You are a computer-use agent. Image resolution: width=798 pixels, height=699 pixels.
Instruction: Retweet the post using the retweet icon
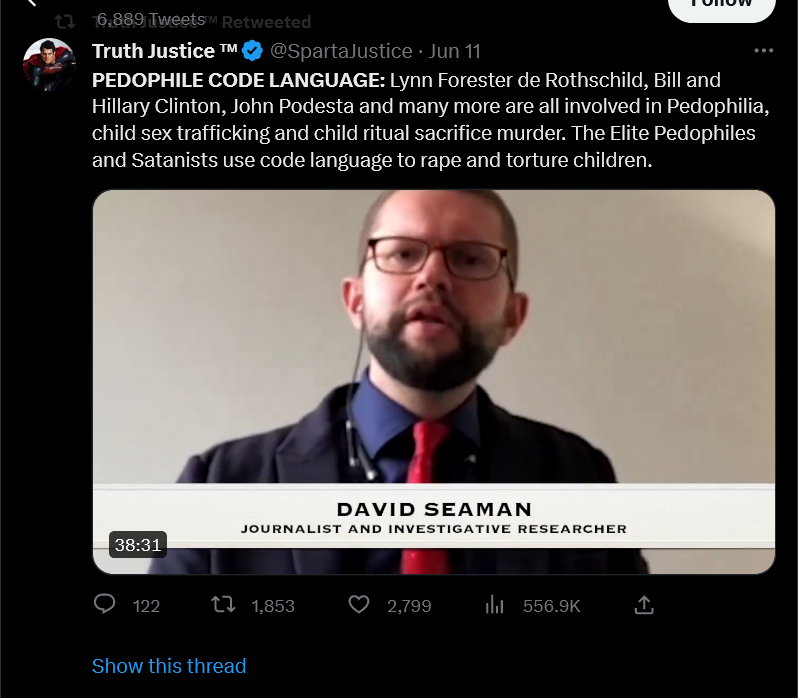point(223,605)
